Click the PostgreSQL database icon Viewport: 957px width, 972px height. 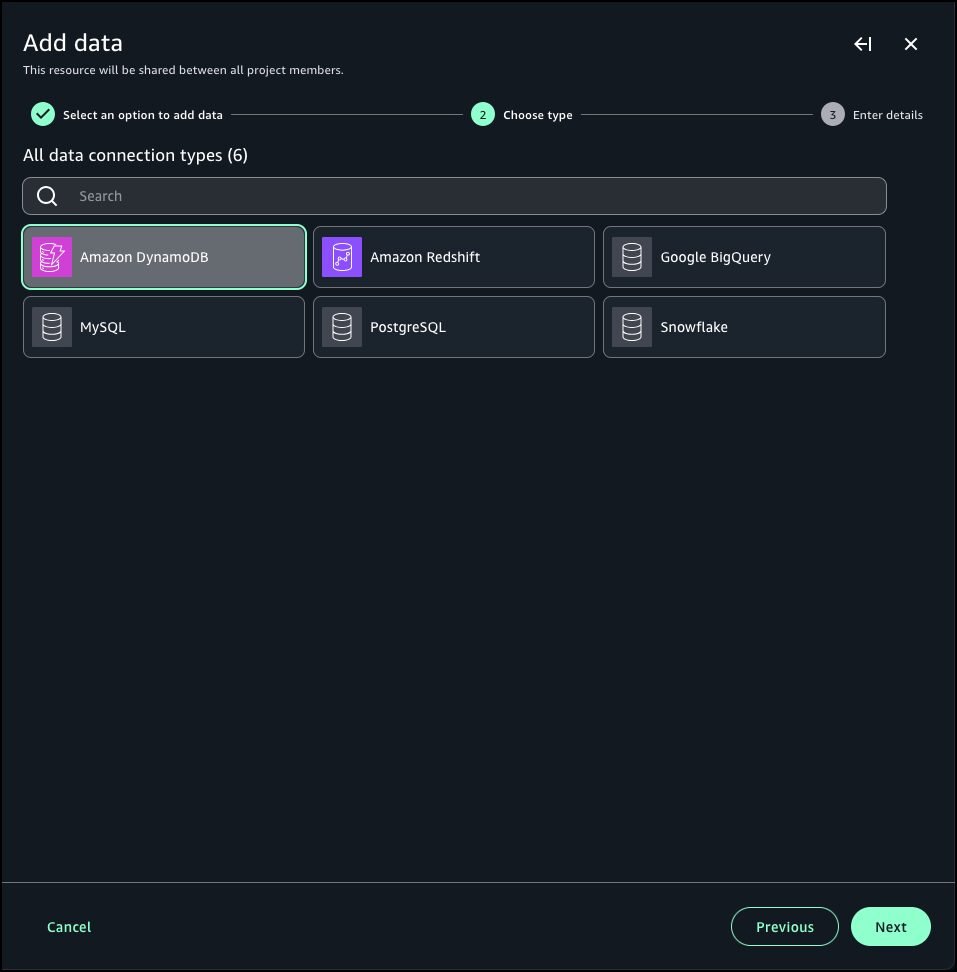[x=342, y=327]
